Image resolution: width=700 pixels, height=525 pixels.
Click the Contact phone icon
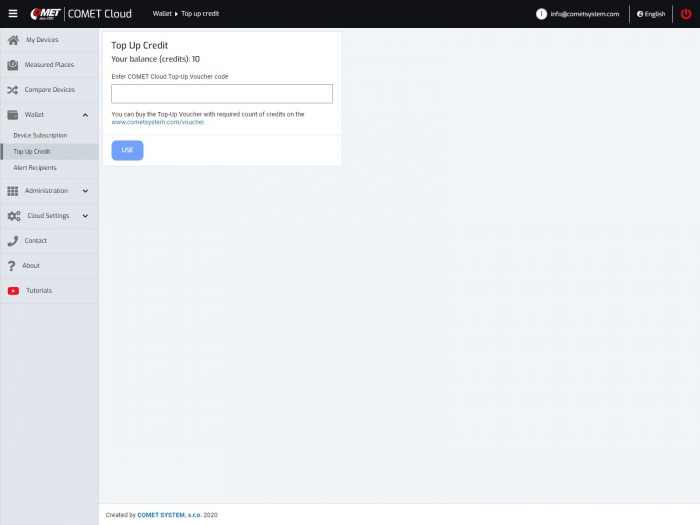click(13, 241)
